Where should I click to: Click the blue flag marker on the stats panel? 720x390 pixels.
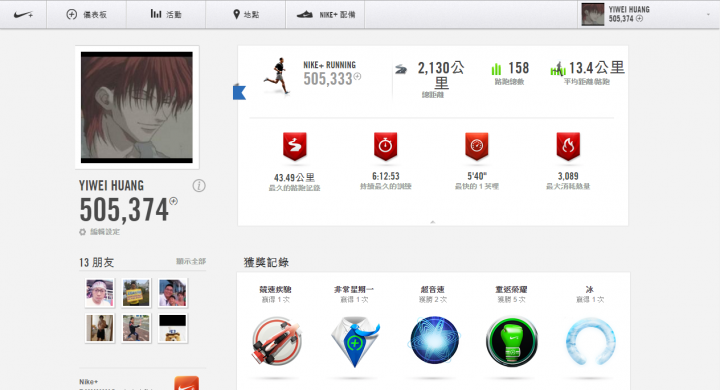pos(239,92)
